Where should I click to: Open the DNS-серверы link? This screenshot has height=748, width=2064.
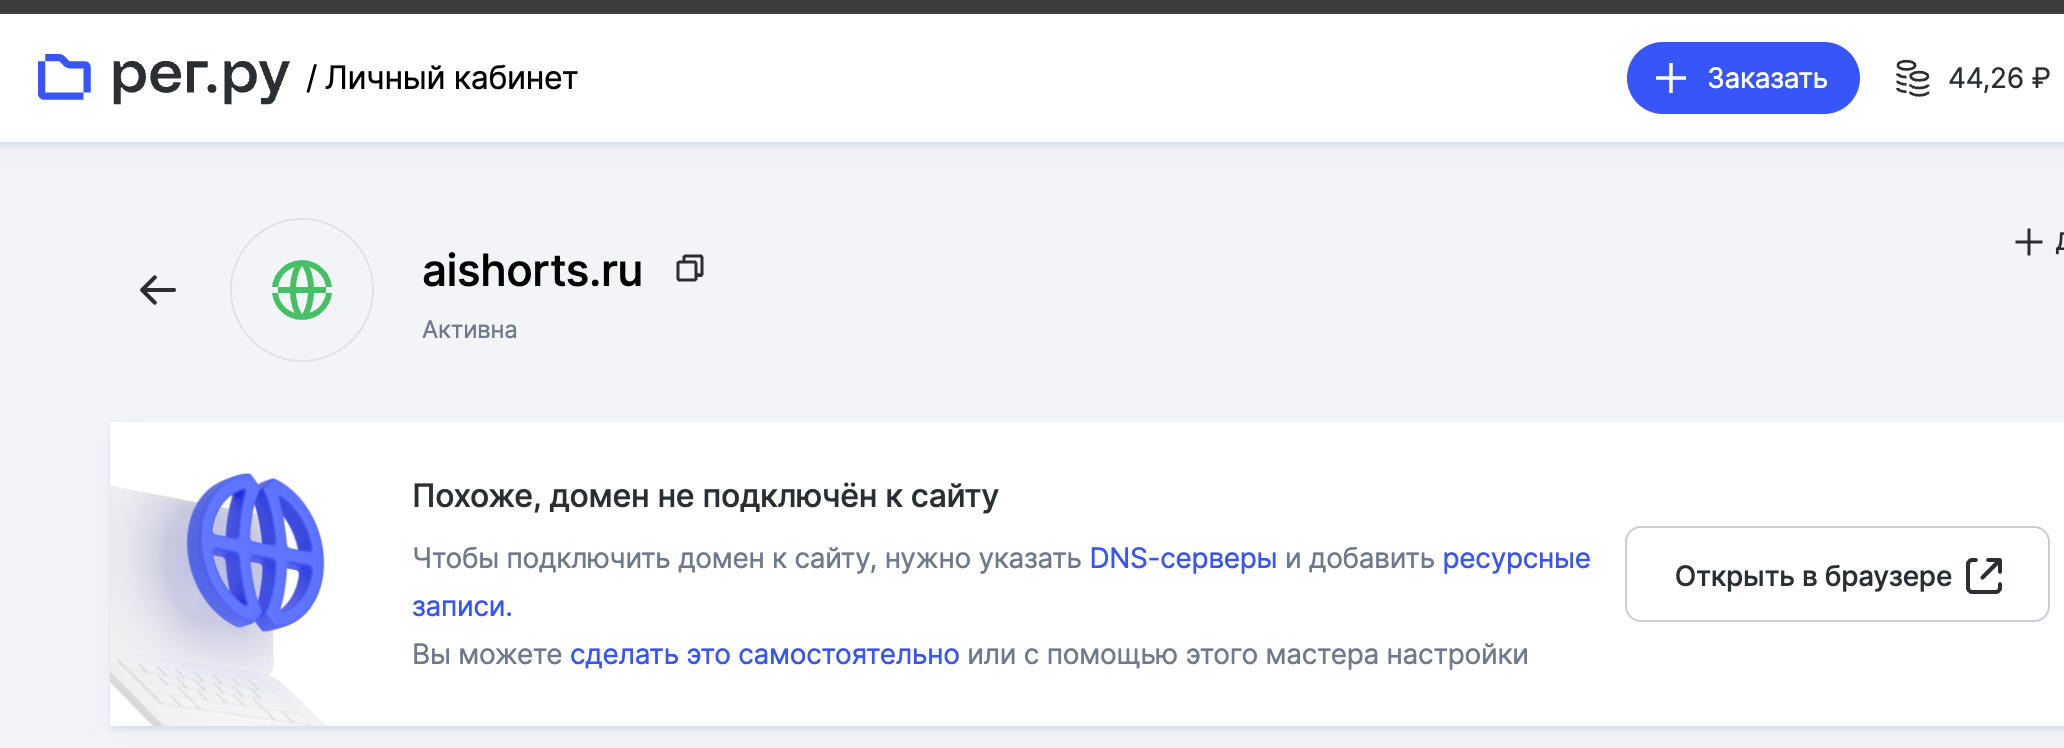(1183, 558)
